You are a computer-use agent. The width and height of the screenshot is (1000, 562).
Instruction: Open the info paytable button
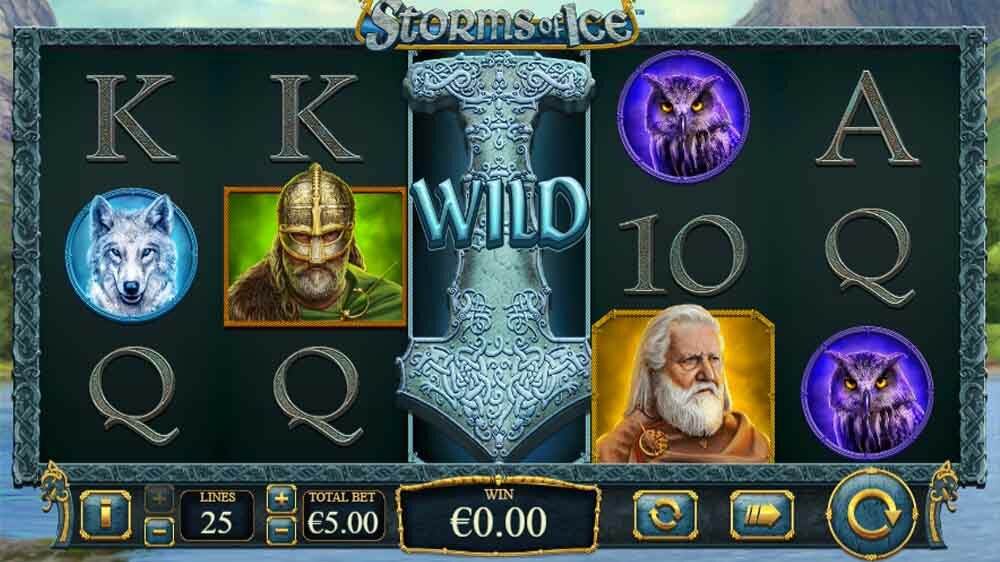pos(105,515)
